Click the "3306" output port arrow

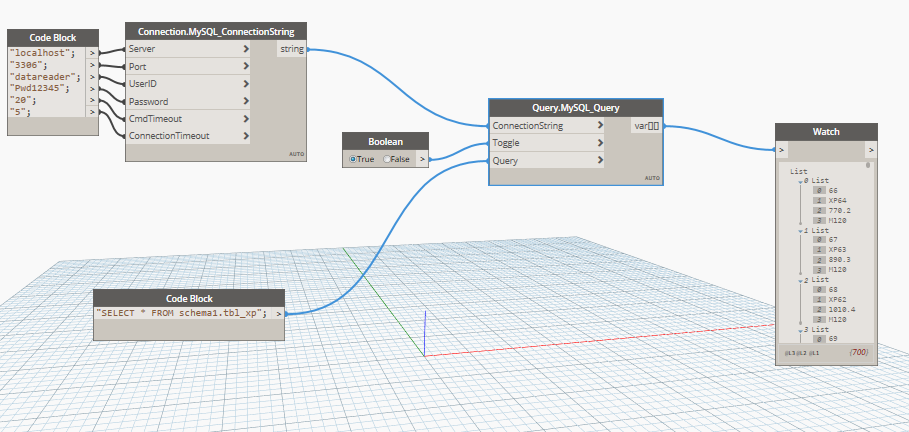coord(92,64)
